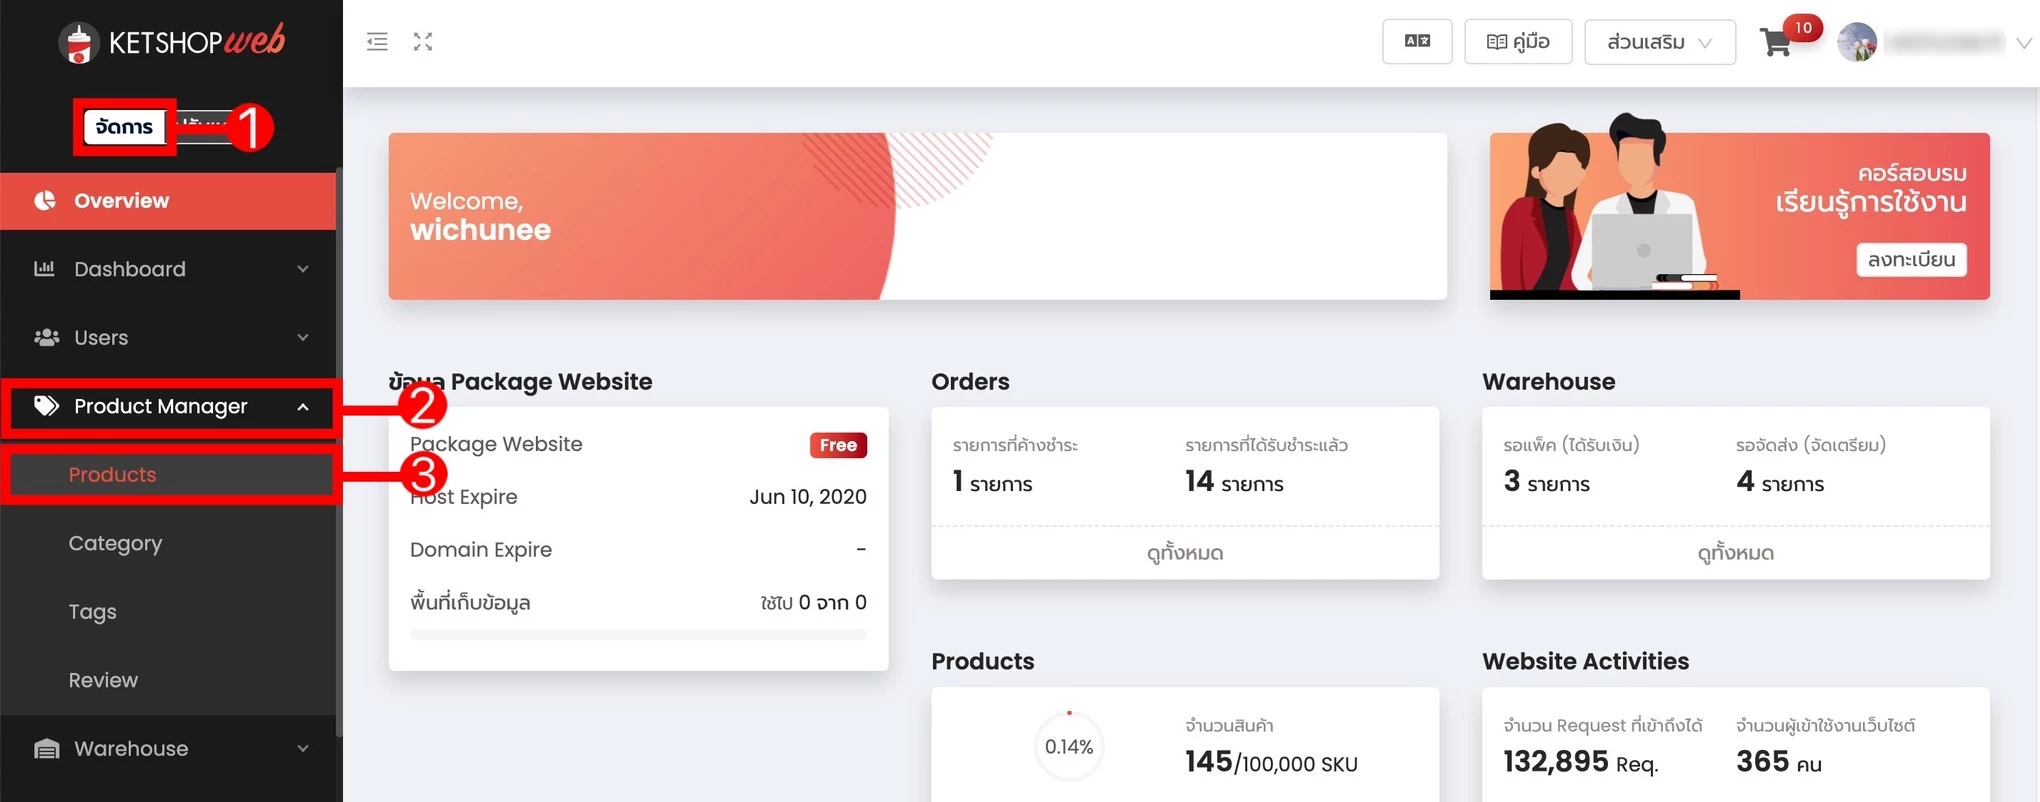Viewport: 2040px width, 802px height.
Task: Expand the Dashboard menu chevron
Action: pyautogui.click(x=303, y=269)
